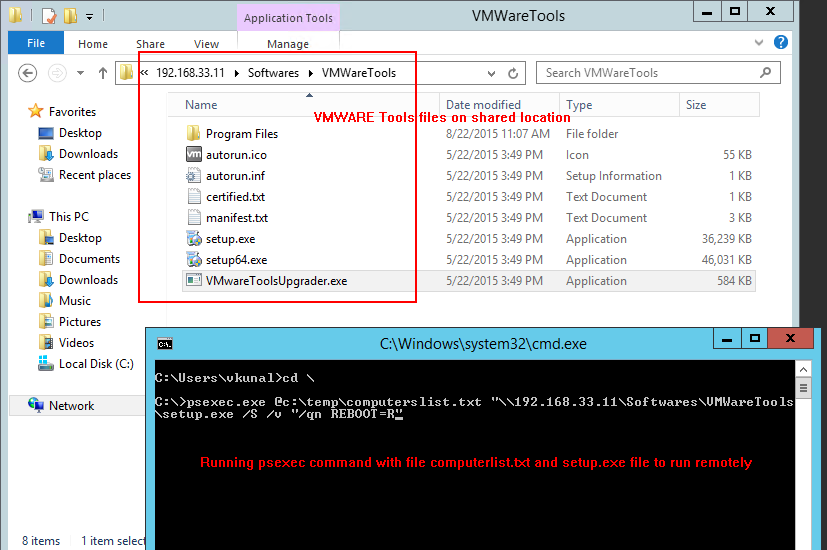Select This PC in navigation pane
Viewport: 827px width, 550px height.
point(69,217)
